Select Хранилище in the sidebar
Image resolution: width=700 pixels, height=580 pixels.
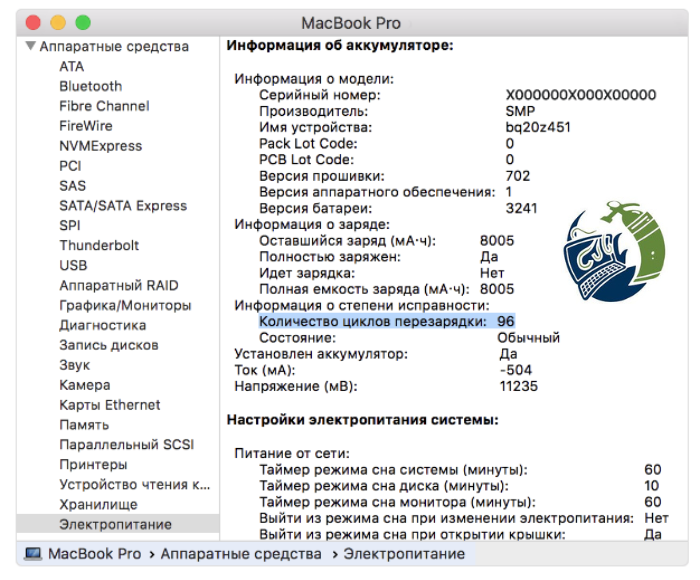pos(99,505)
